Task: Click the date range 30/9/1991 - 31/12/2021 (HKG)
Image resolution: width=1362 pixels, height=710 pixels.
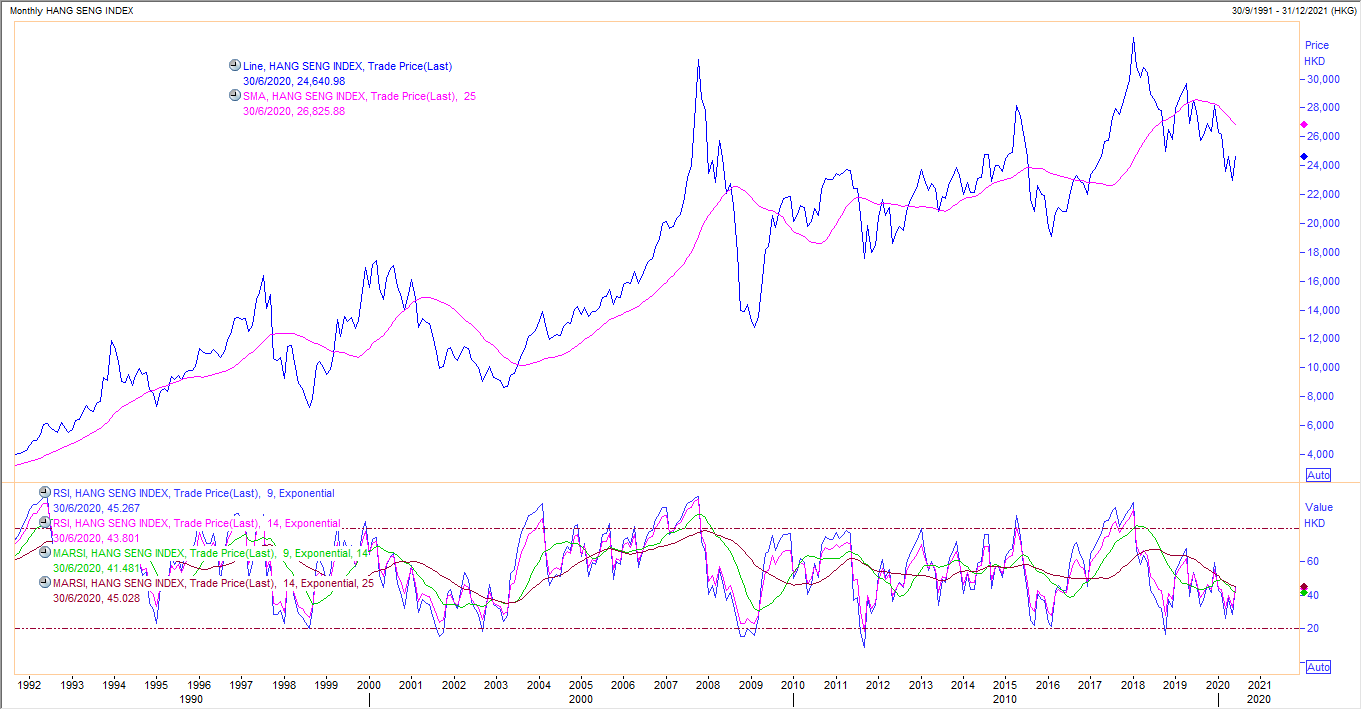Action: pyautogui.click(x=1292, y=10)
